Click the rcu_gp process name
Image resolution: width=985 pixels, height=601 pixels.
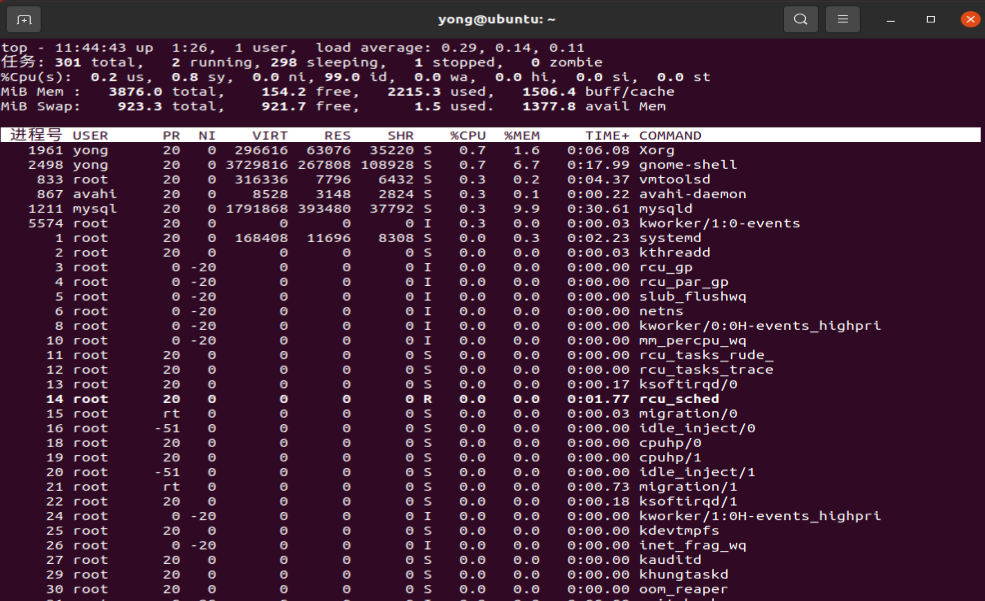click(x=666, y=268)
